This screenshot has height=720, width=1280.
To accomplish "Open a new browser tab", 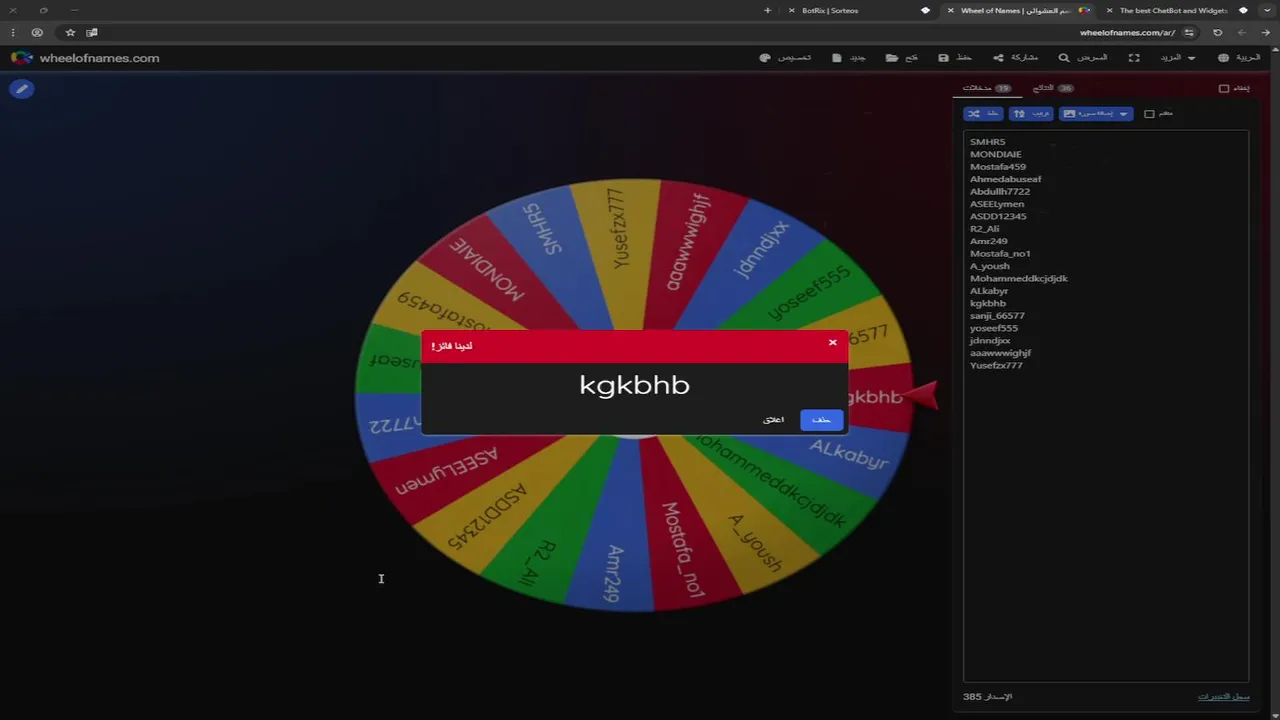I will pyautogui.click(x=768, y=10).
